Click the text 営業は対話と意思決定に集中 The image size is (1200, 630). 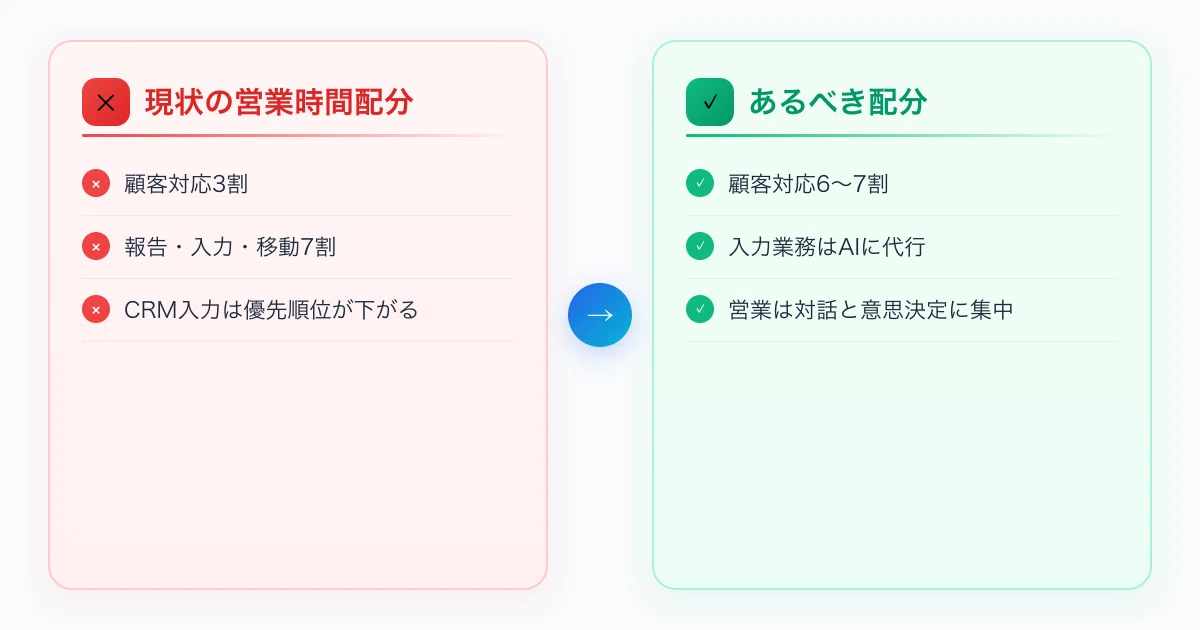click(871, 310)
